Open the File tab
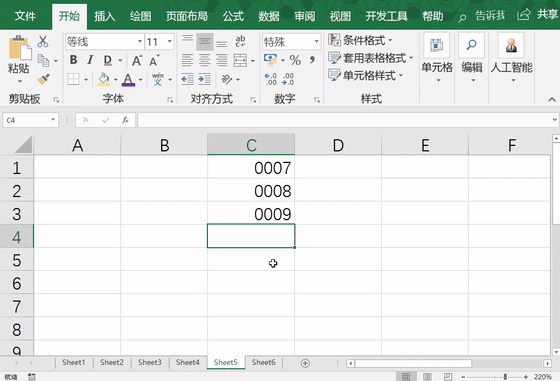 click(25, 16)
